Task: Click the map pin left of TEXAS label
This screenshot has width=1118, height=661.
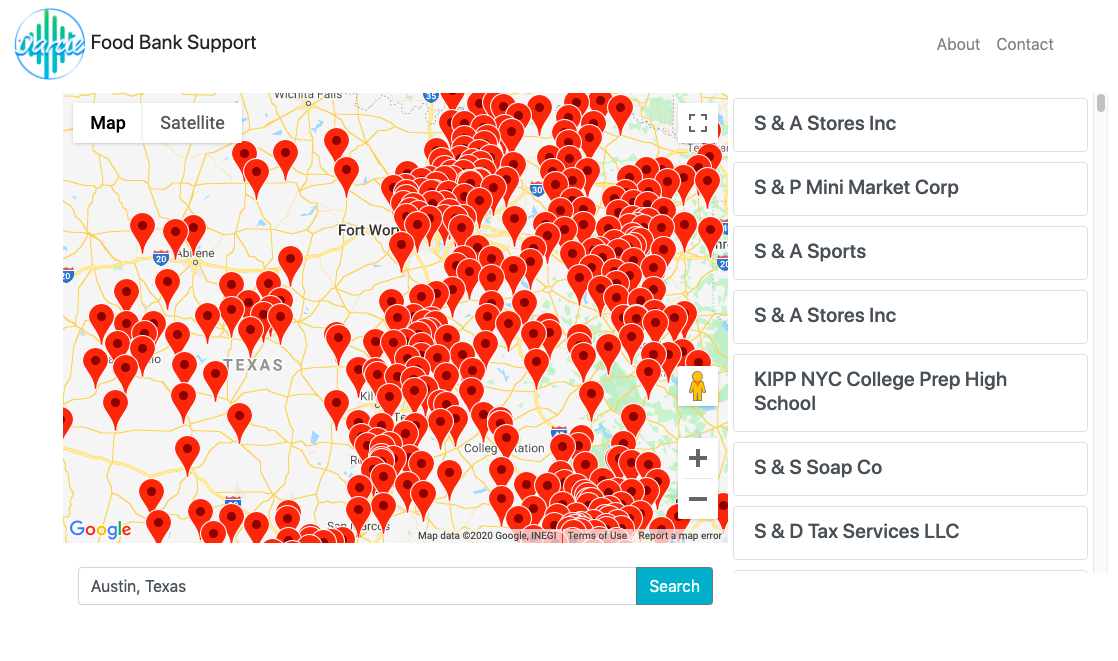Action: (x=215, y=374)
